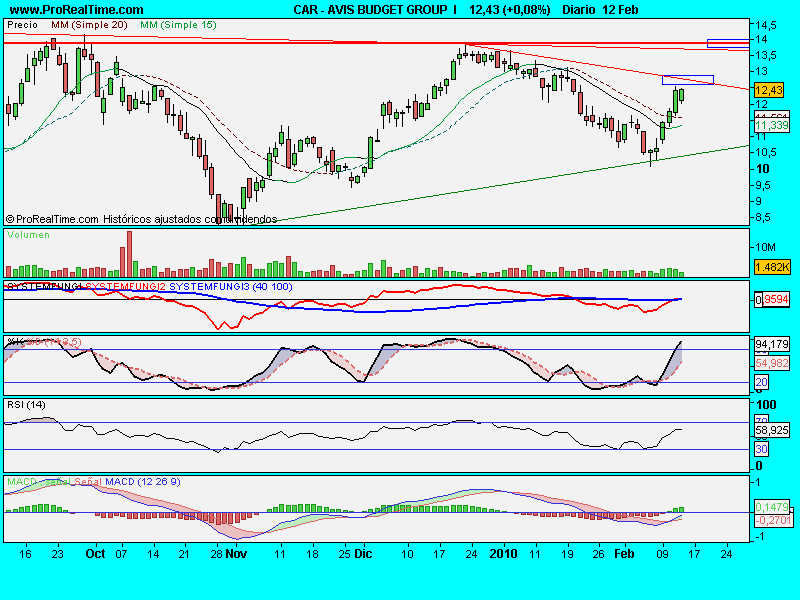Click the MM (Simple 15) legend label
This screenshot has width=800, height=600.
click(178, 25)
